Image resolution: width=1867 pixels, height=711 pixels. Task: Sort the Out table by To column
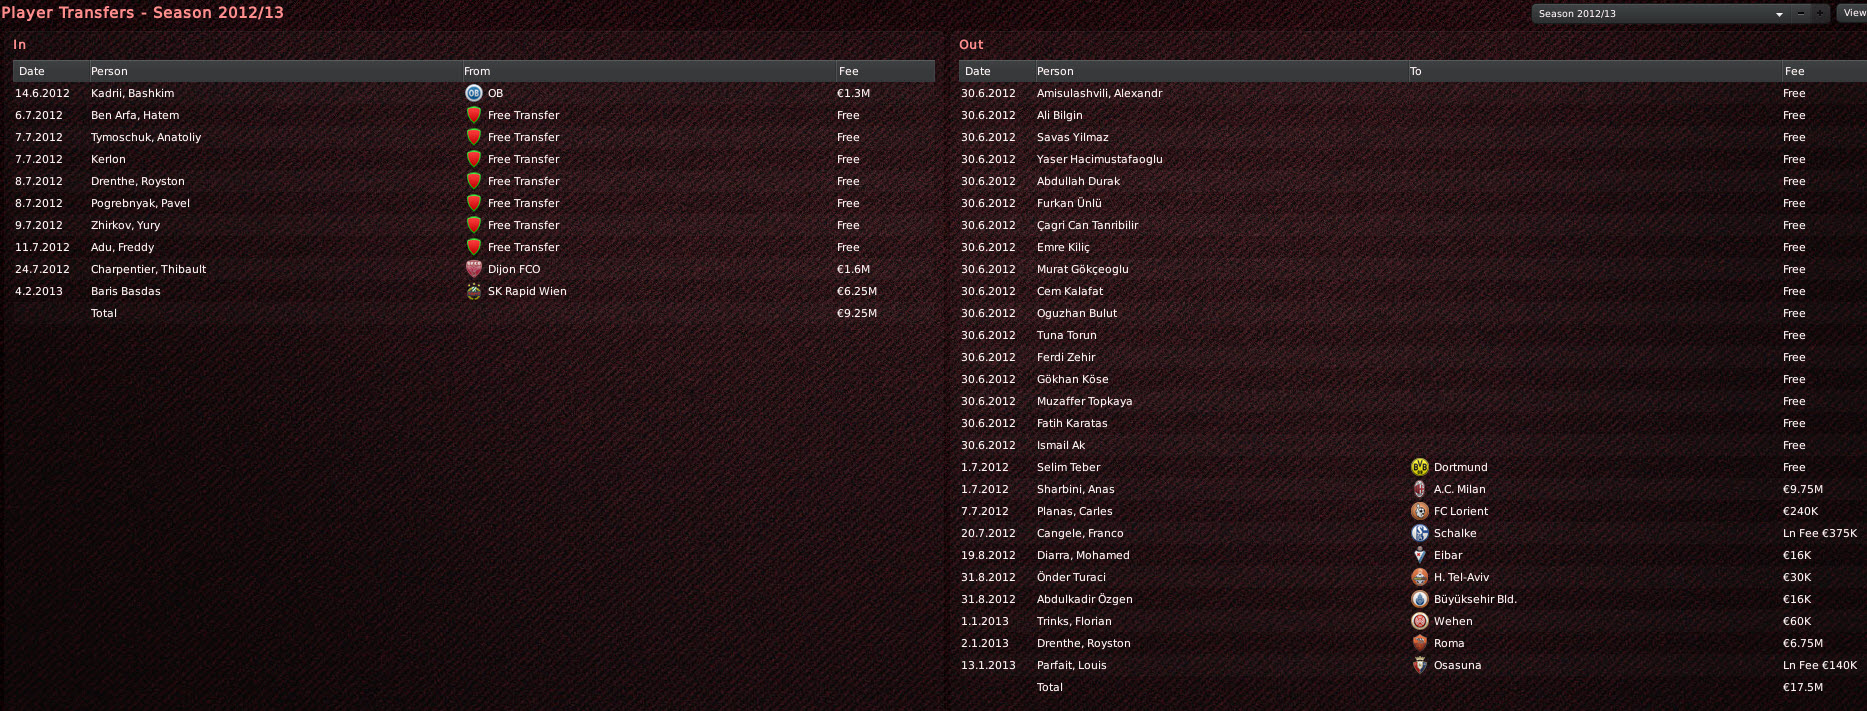click(x=1593, y=71)
